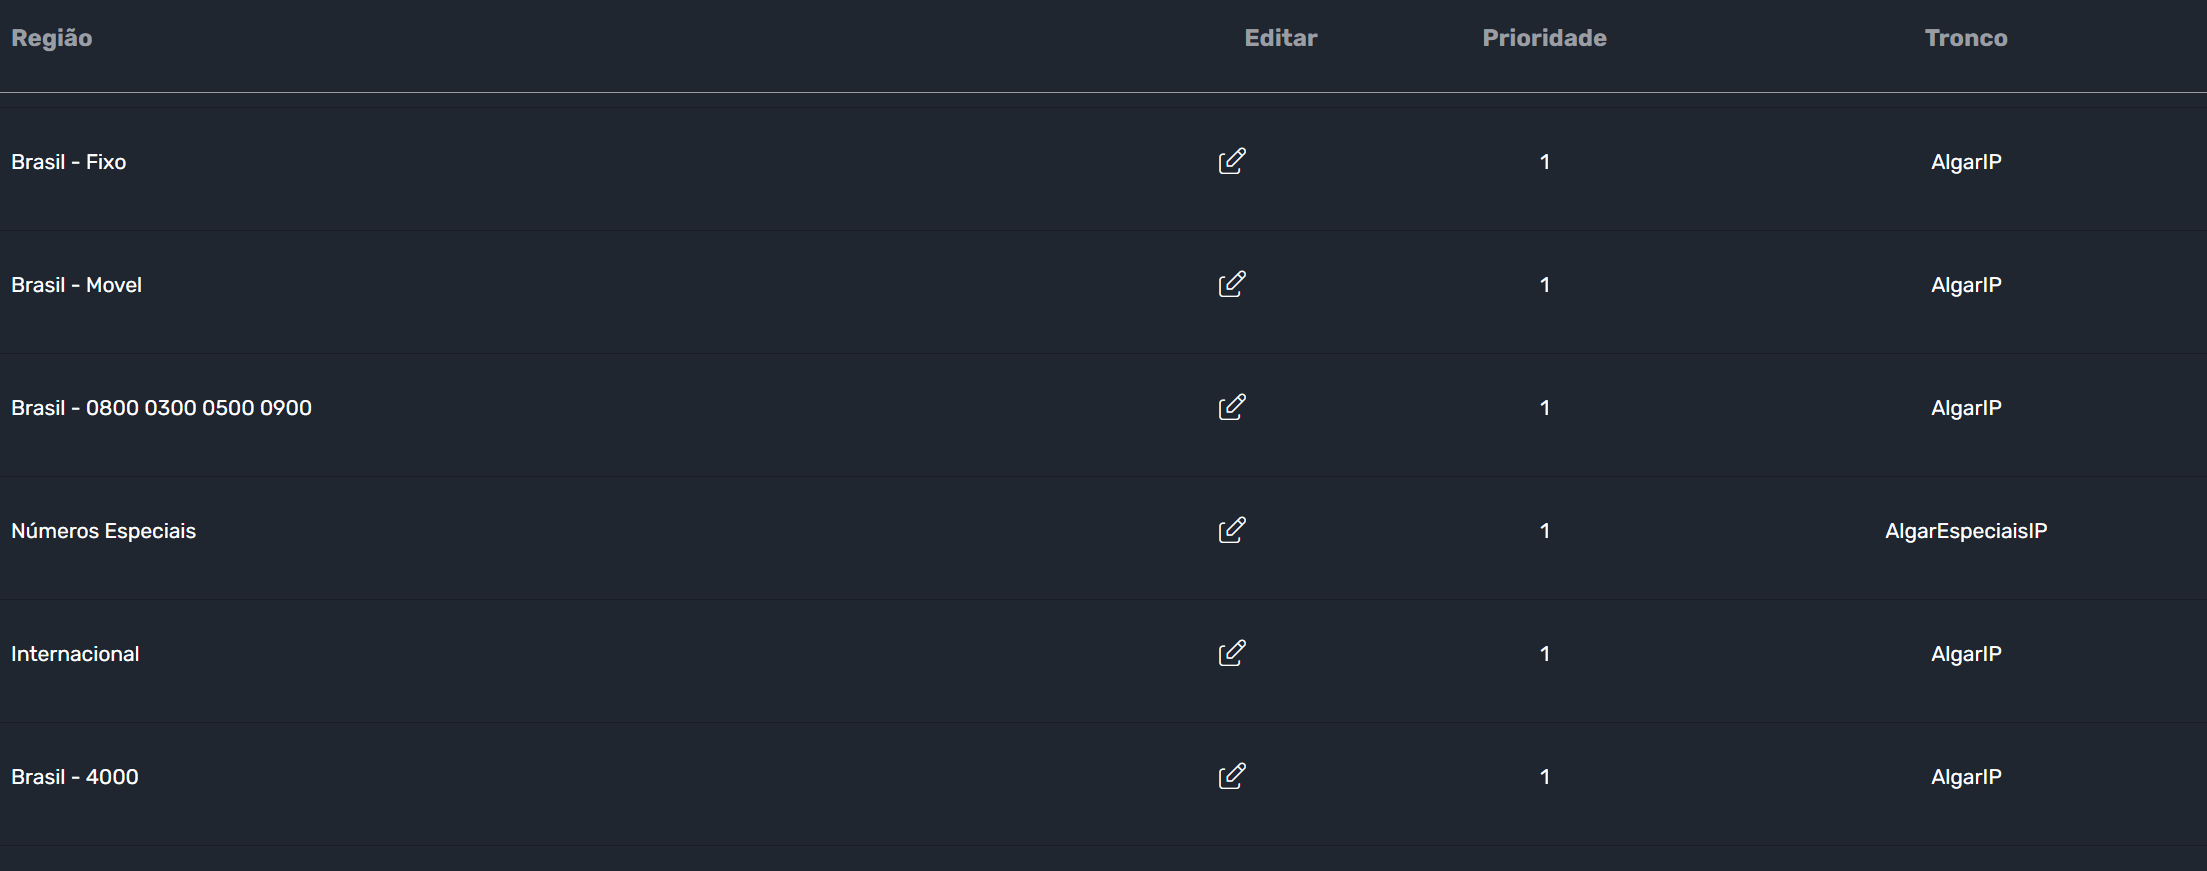Edit the Internacional region entry
The height and width of the screenshot is (871, 2207).
pos(1232,653)
